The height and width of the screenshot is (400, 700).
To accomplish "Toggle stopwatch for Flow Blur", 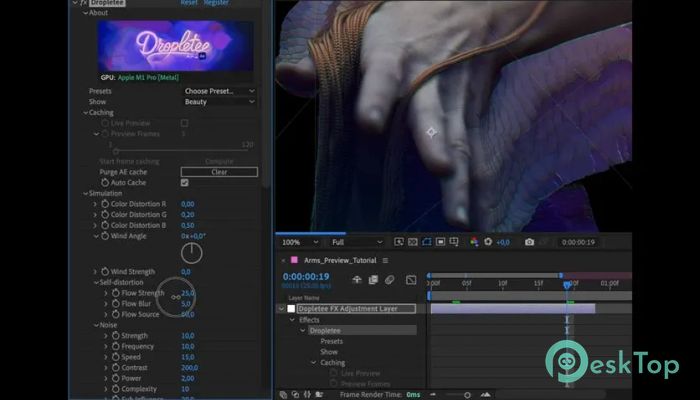I will coord(116,304).
